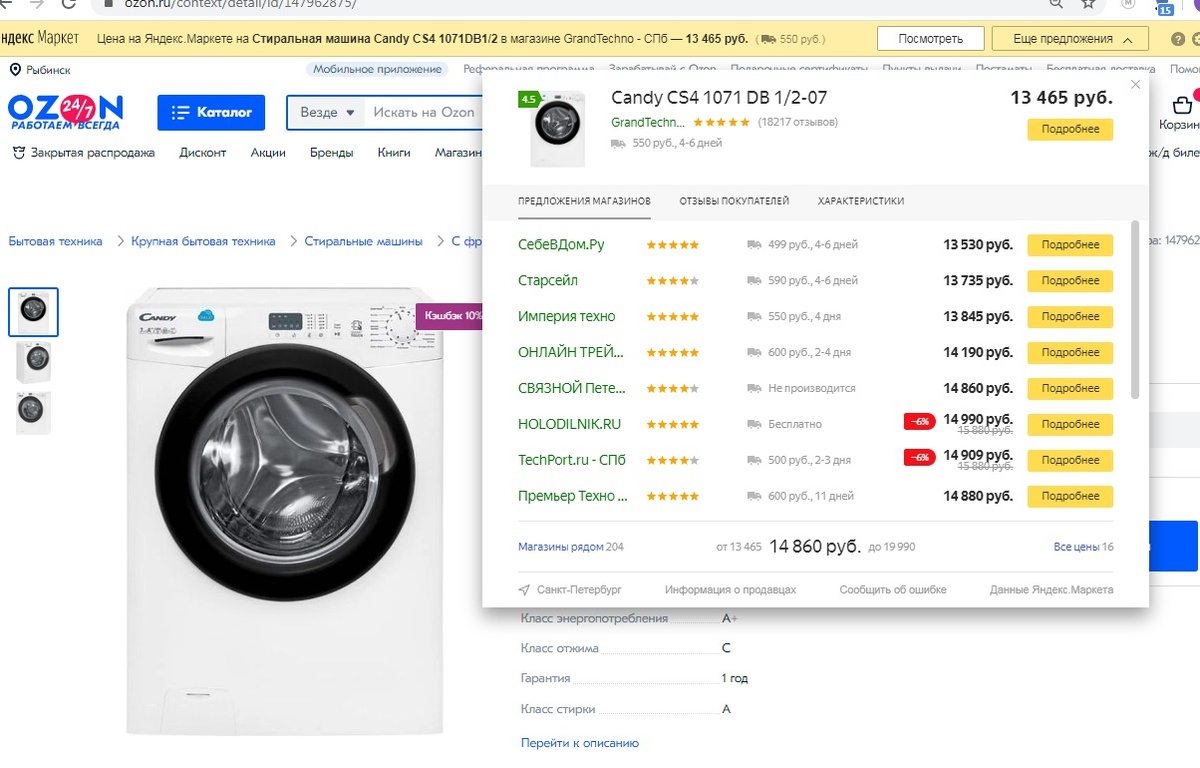Click Подробнее for Империя техно
1200x768 pixels.
click(x=1070, y=317)
